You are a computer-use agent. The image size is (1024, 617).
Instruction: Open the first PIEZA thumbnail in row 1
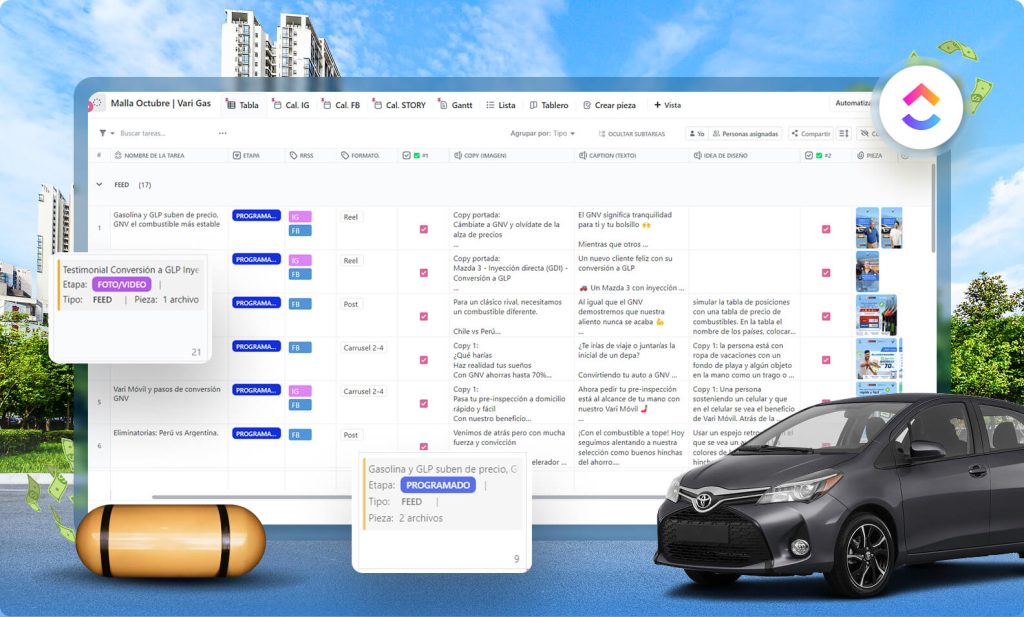(867, 228)
